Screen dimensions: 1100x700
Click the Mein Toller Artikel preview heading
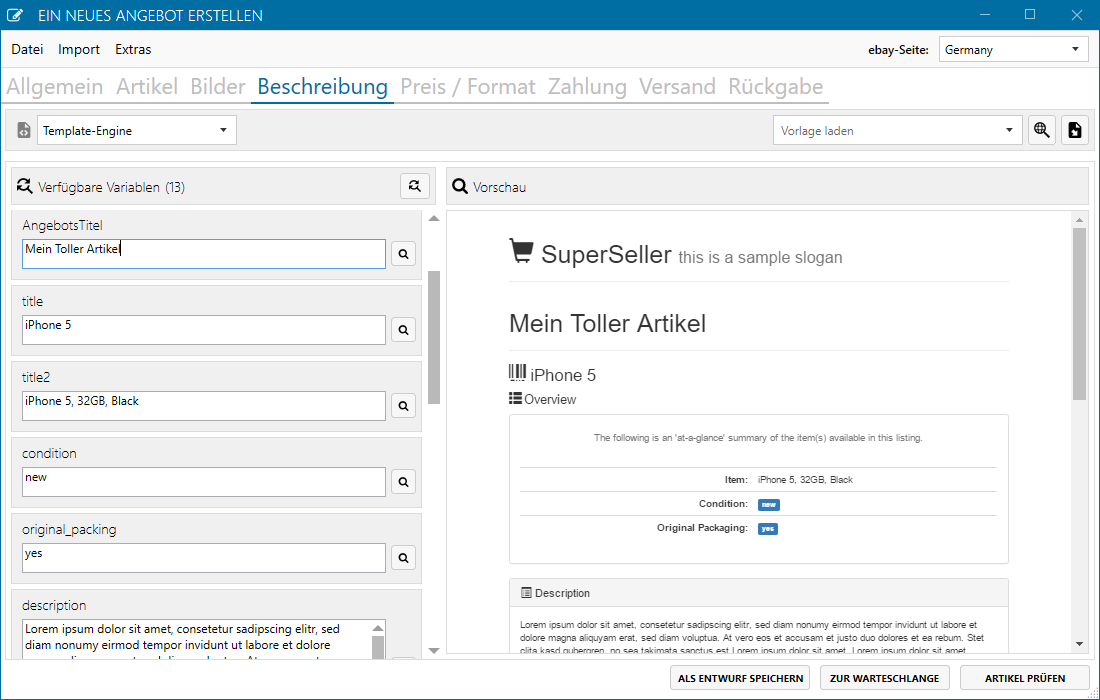[608, 323]
